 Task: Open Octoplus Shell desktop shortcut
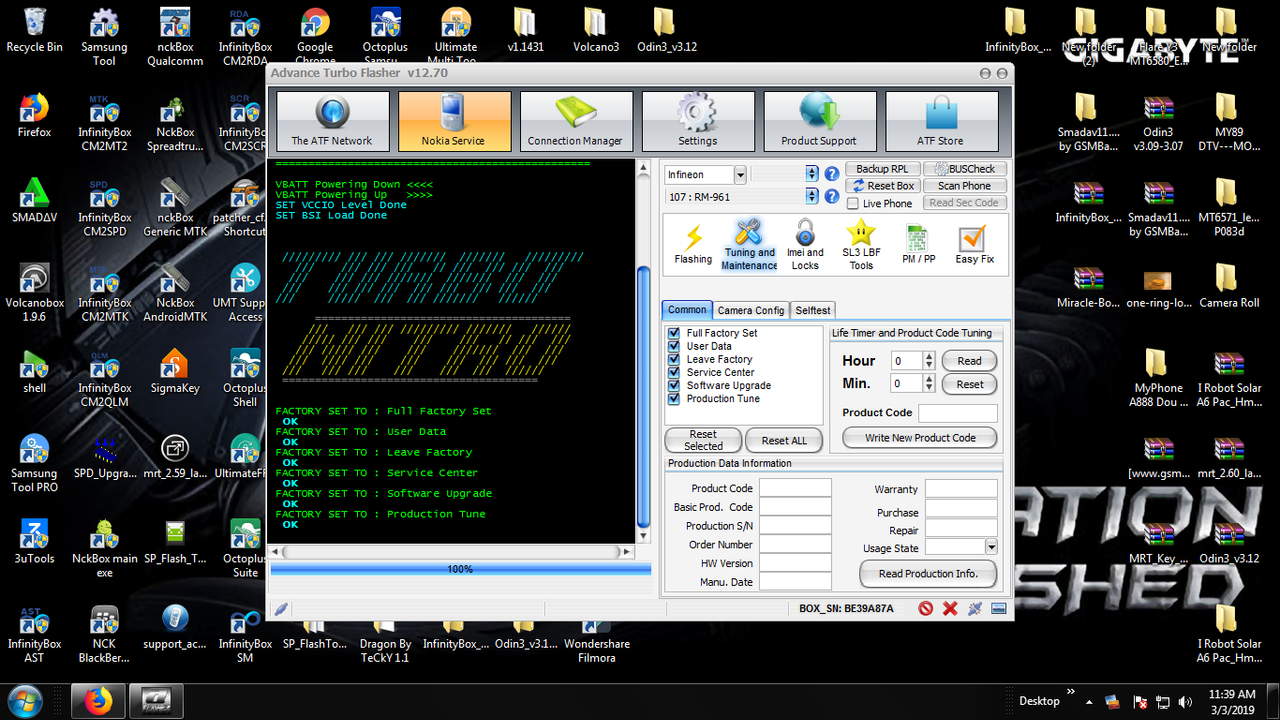pyautogui.click(x=245, y=379)
